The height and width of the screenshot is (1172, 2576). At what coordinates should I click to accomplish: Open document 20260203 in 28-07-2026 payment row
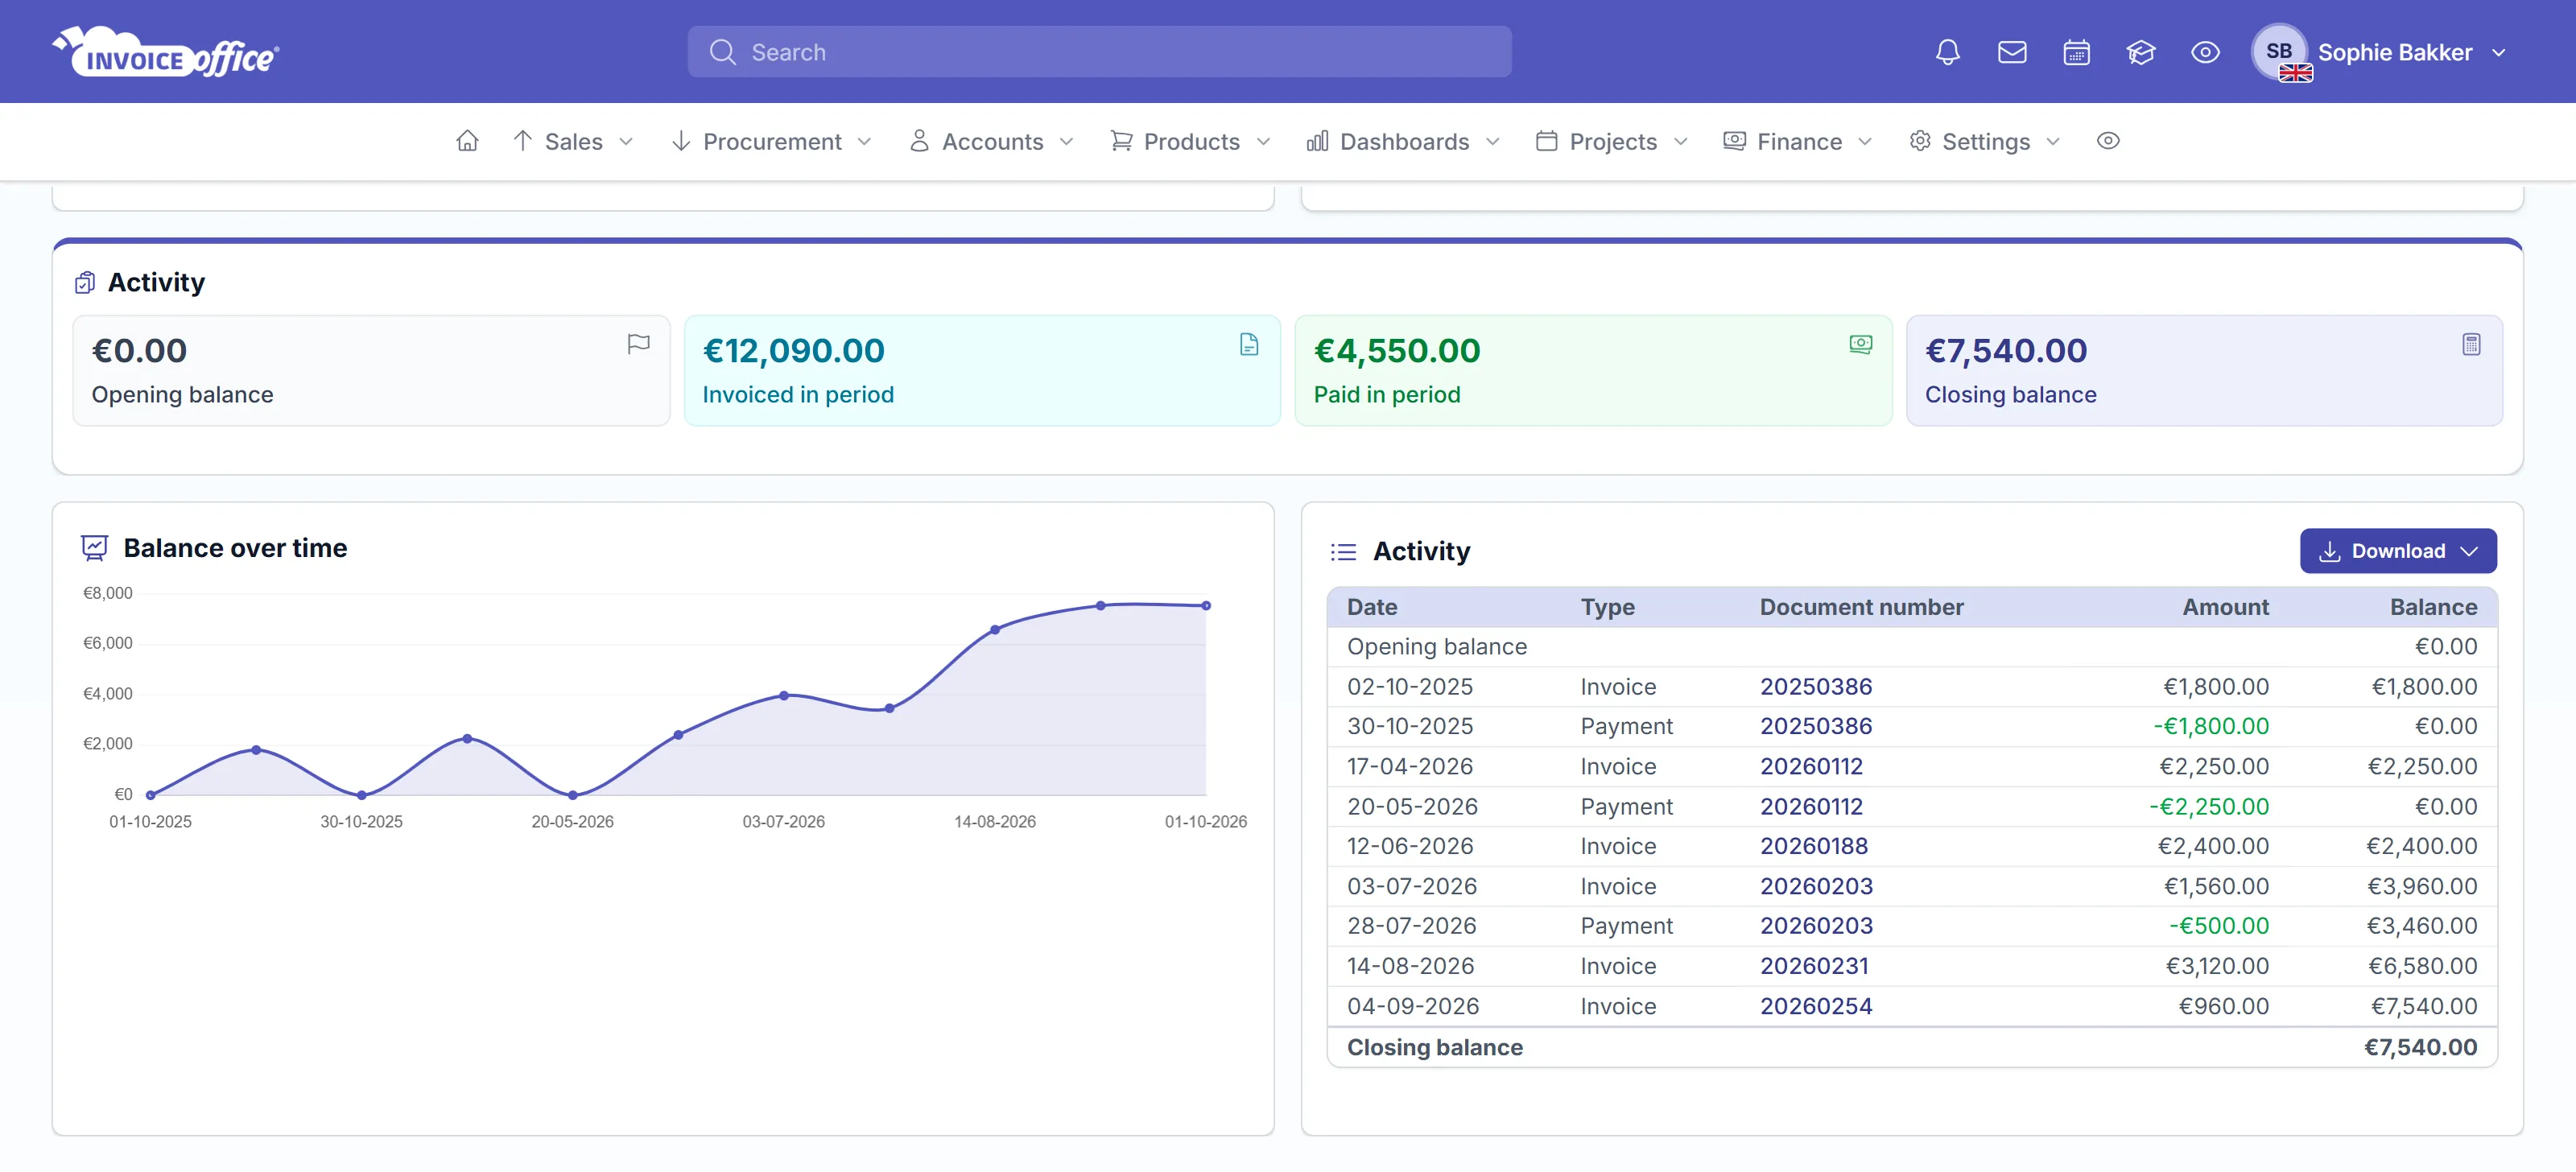1816,927
